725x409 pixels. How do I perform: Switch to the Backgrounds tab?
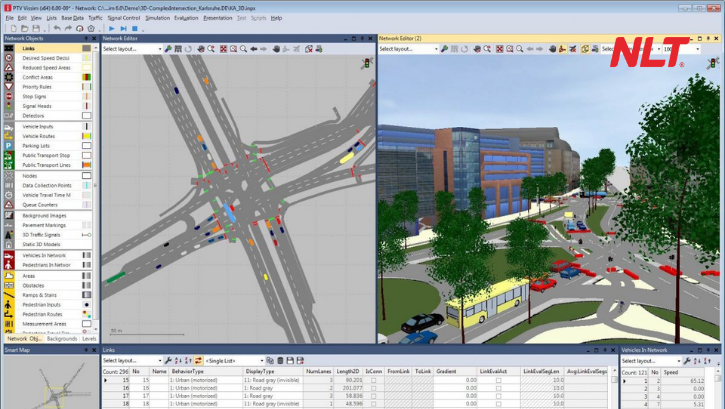coord(62,339)
